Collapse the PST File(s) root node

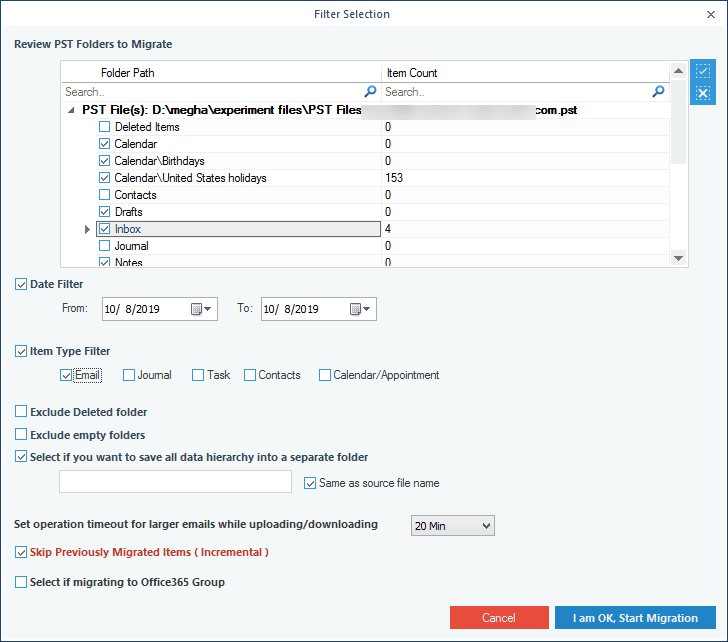point(70,110)
